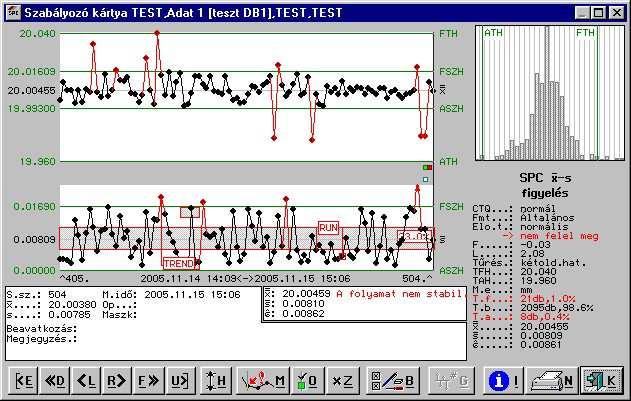This screenshot has width=631, height=401.
Task: Open the chart marker M tool
Action: point(264,380)
